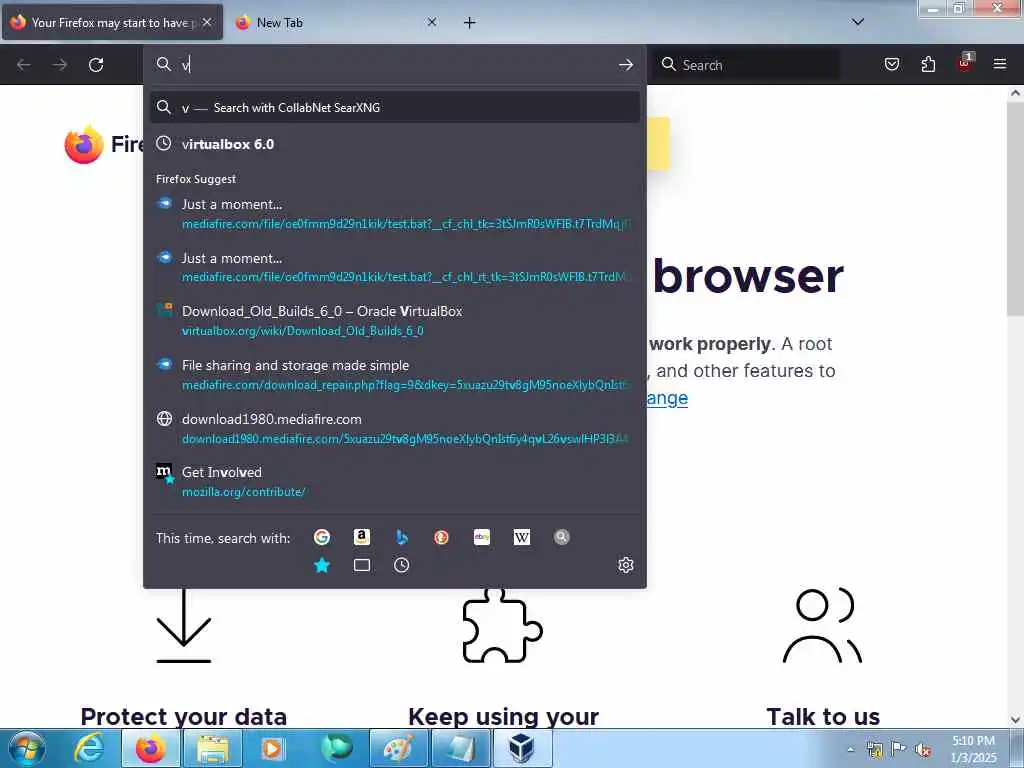Click the scrollbar up arrow
The image size is (1024, 768).
(1015, 93)
